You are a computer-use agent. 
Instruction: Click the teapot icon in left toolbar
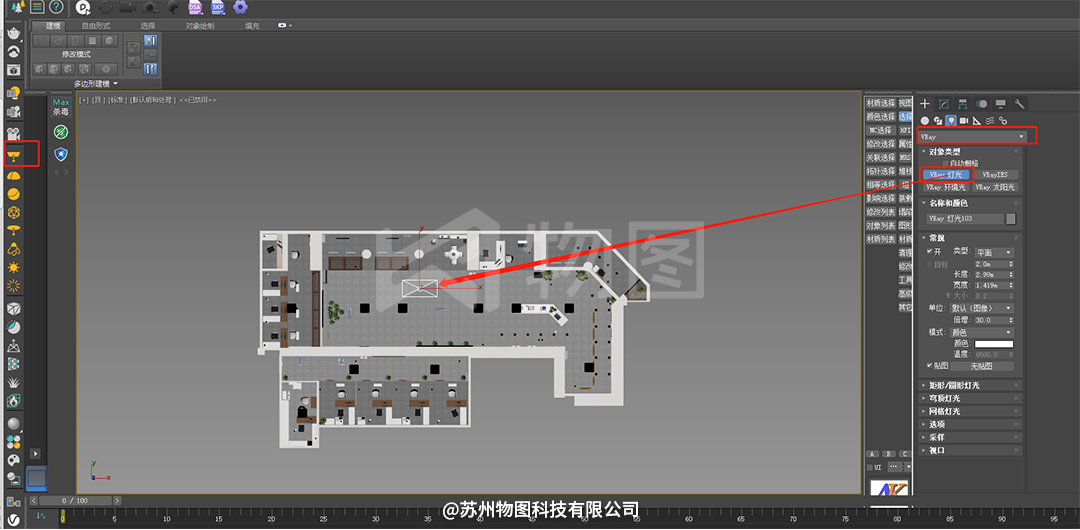point(14,32)
